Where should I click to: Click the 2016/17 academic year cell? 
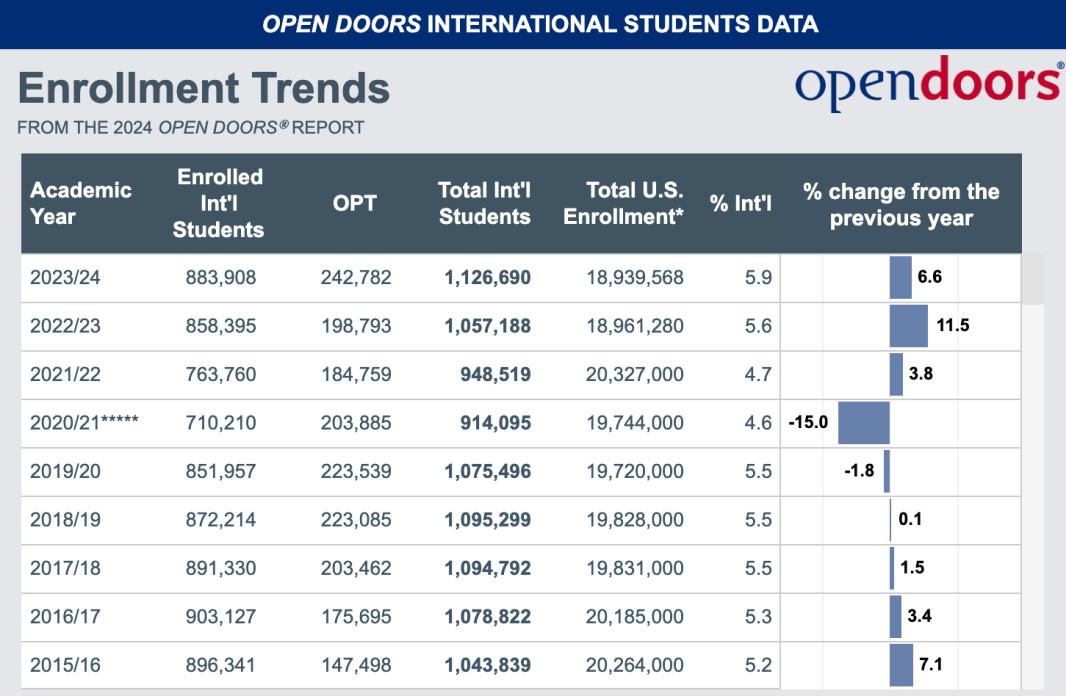tap(65, 616)
